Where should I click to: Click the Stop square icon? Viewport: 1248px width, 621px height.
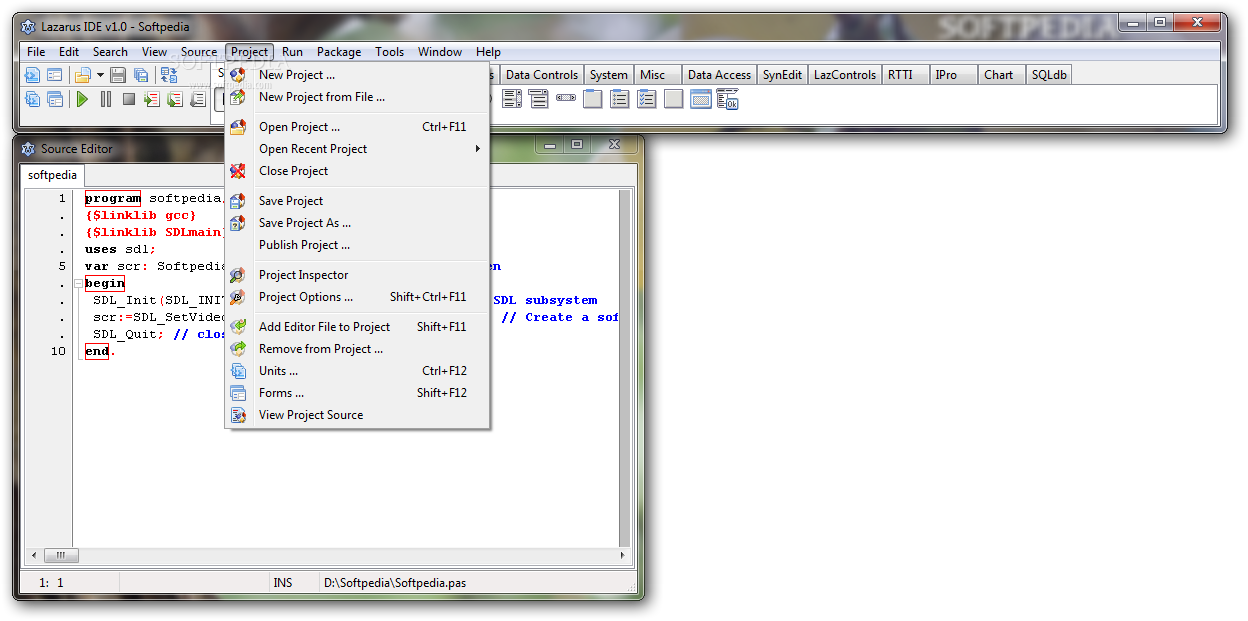pyautogui.click(x=129, y=99)
